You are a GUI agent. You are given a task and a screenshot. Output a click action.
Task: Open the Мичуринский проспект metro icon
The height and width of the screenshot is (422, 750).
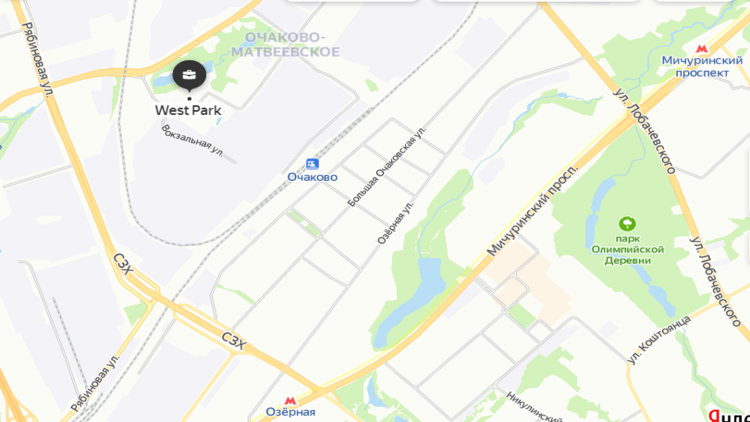tap(702, 48)
